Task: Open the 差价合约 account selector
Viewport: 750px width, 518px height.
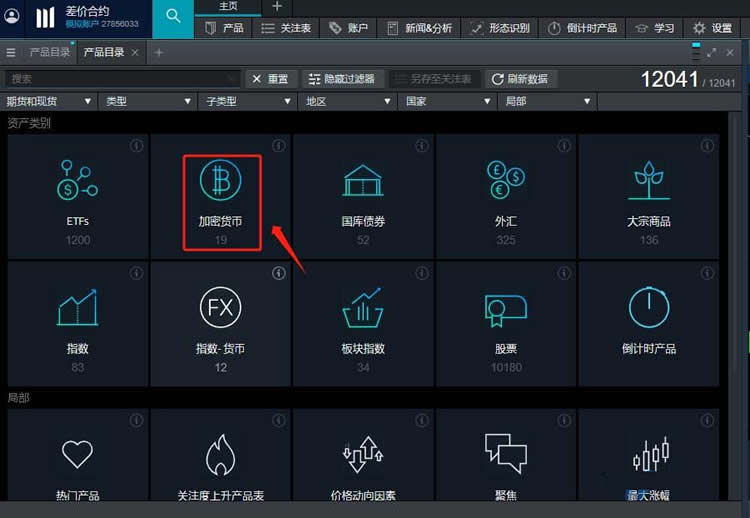Action: click(x=88, y=17)
